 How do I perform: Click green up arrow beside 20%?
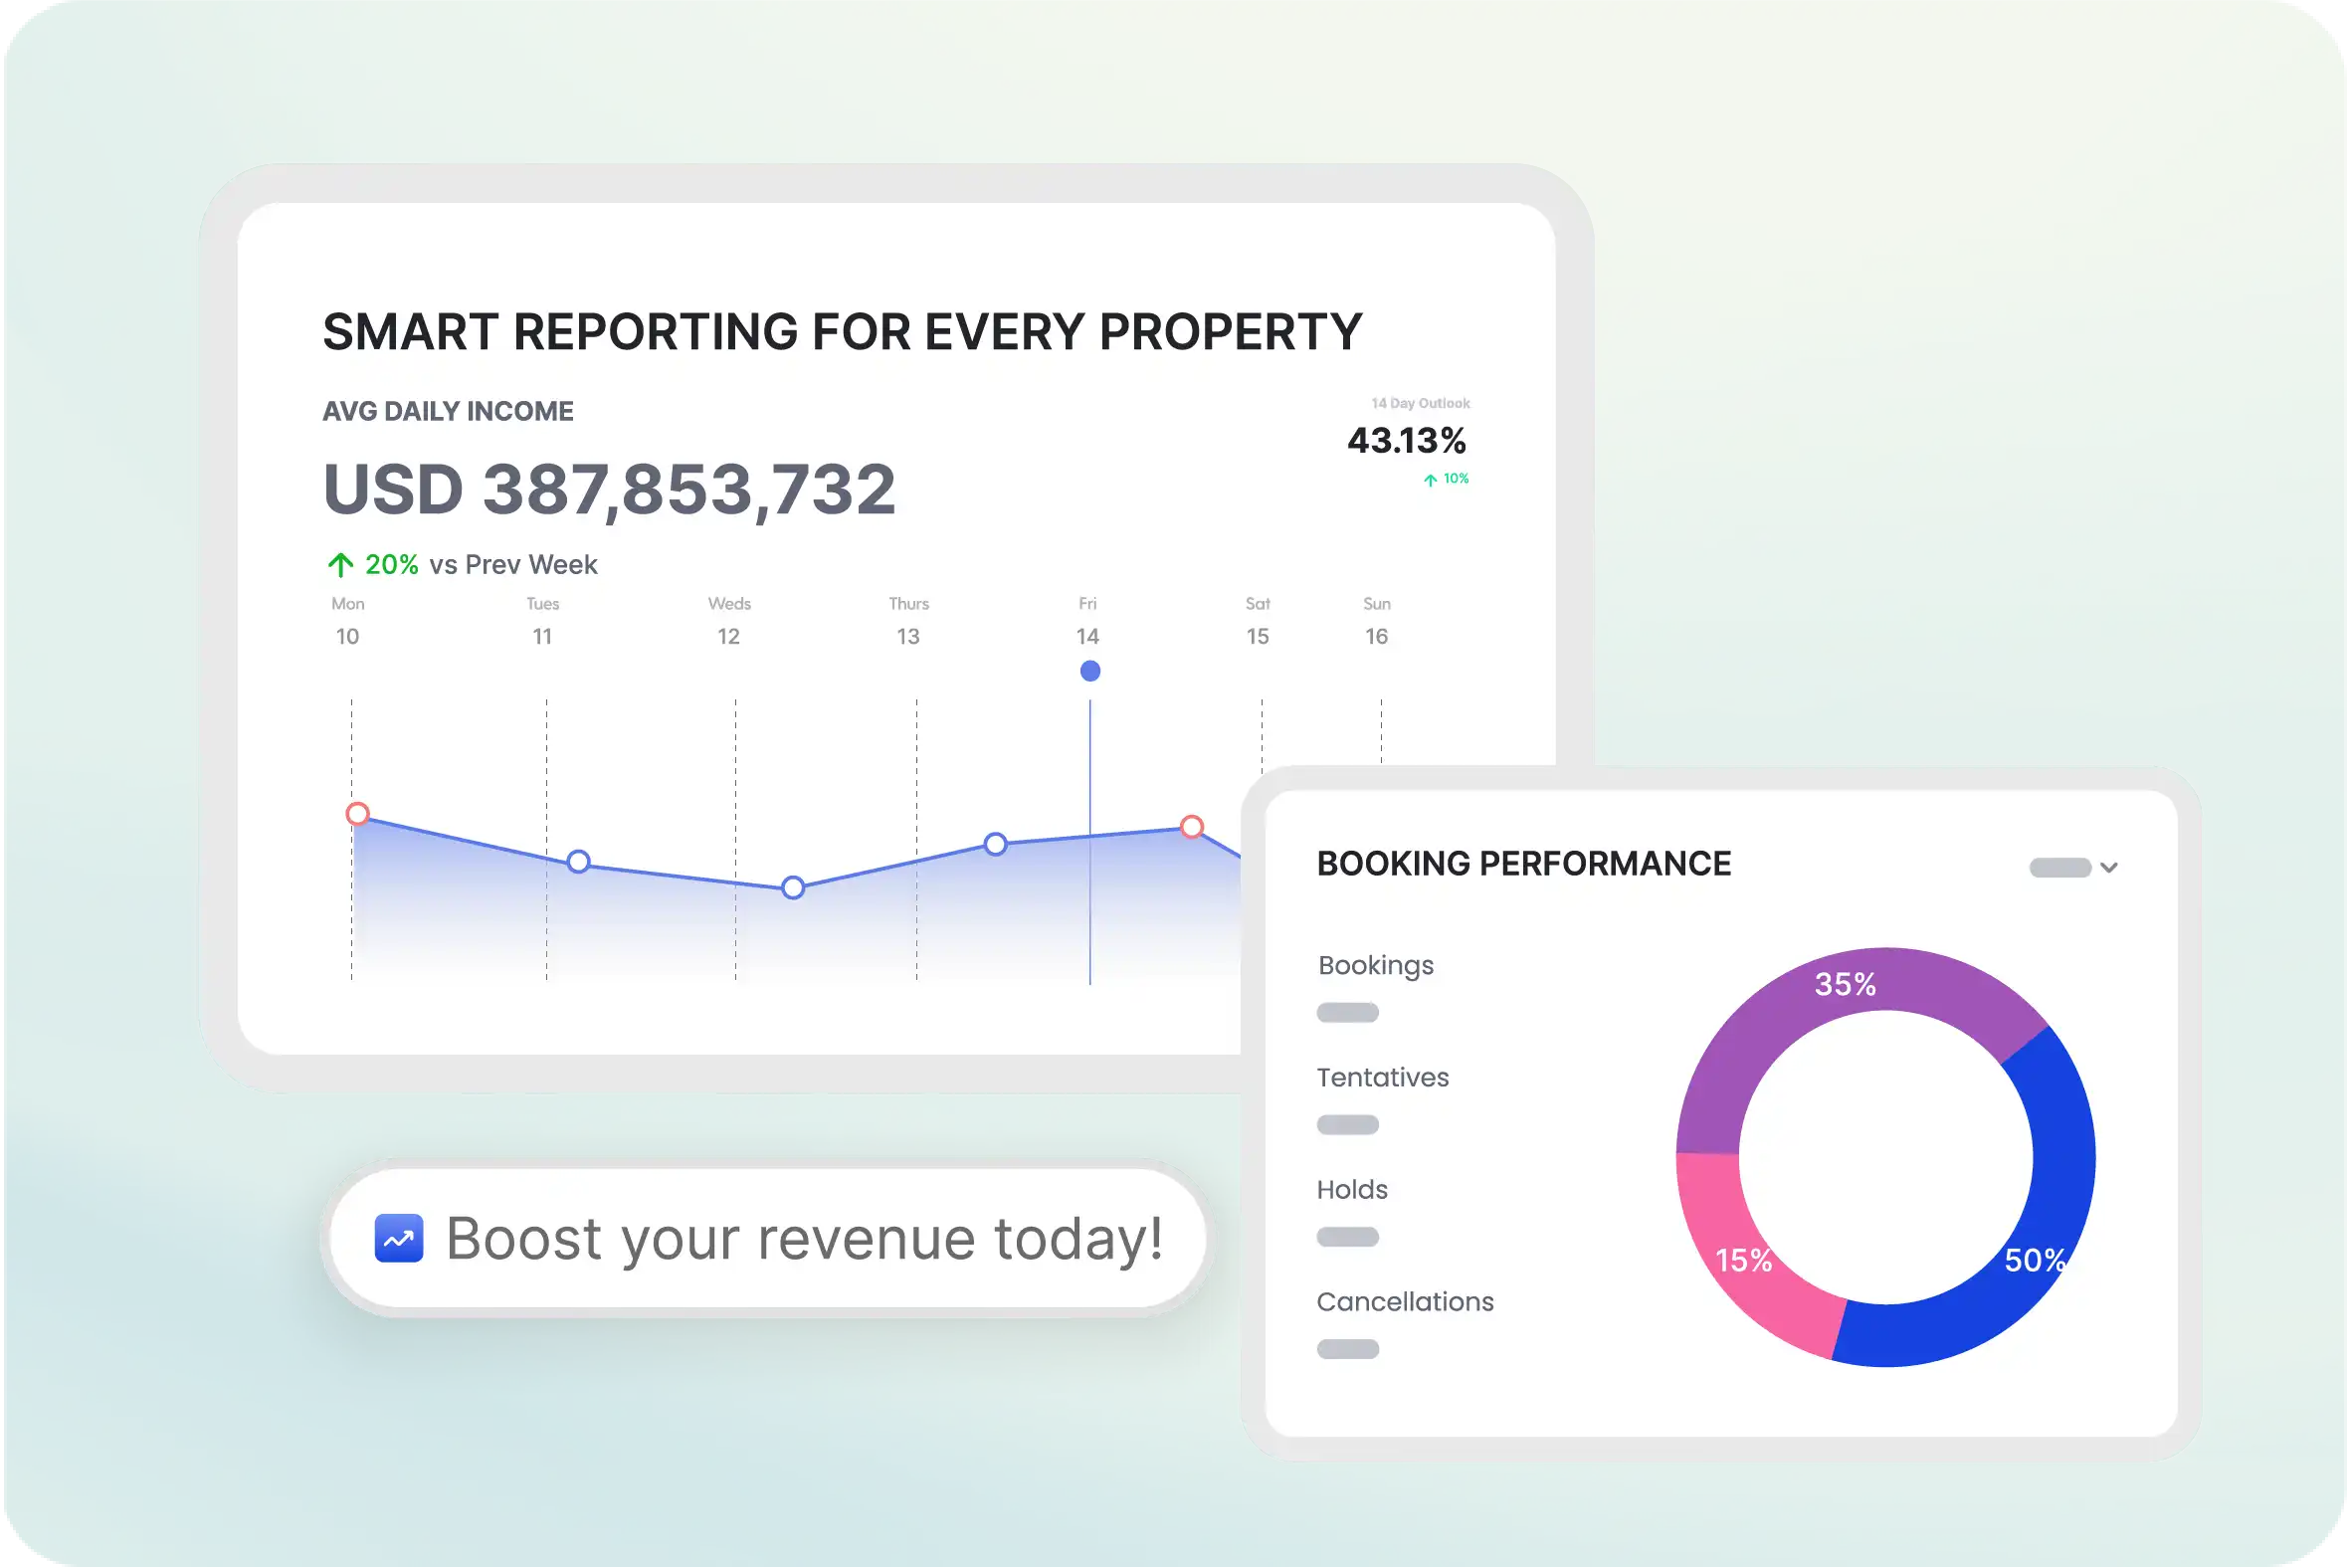(340, 565)
